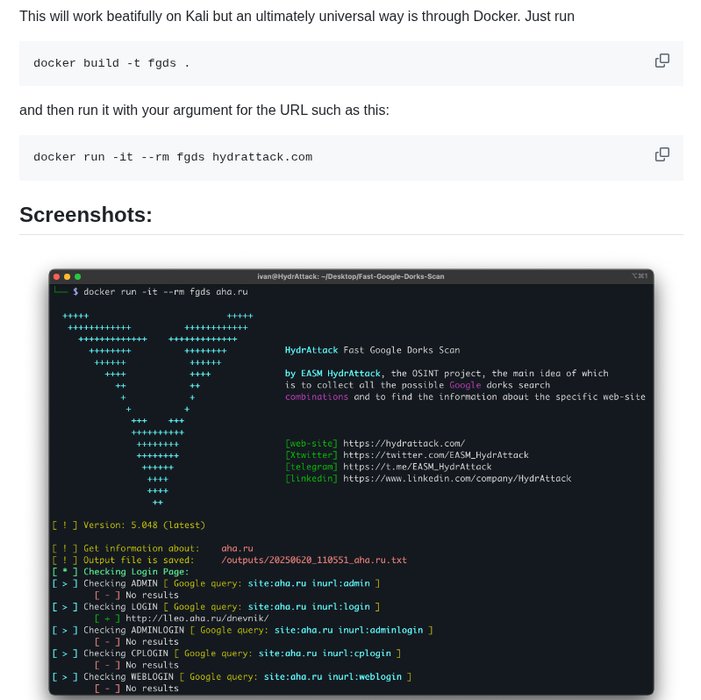The image size is (701, 700).
Task: Open the terminal screenshot image
Action: click(x=351, y=482)
